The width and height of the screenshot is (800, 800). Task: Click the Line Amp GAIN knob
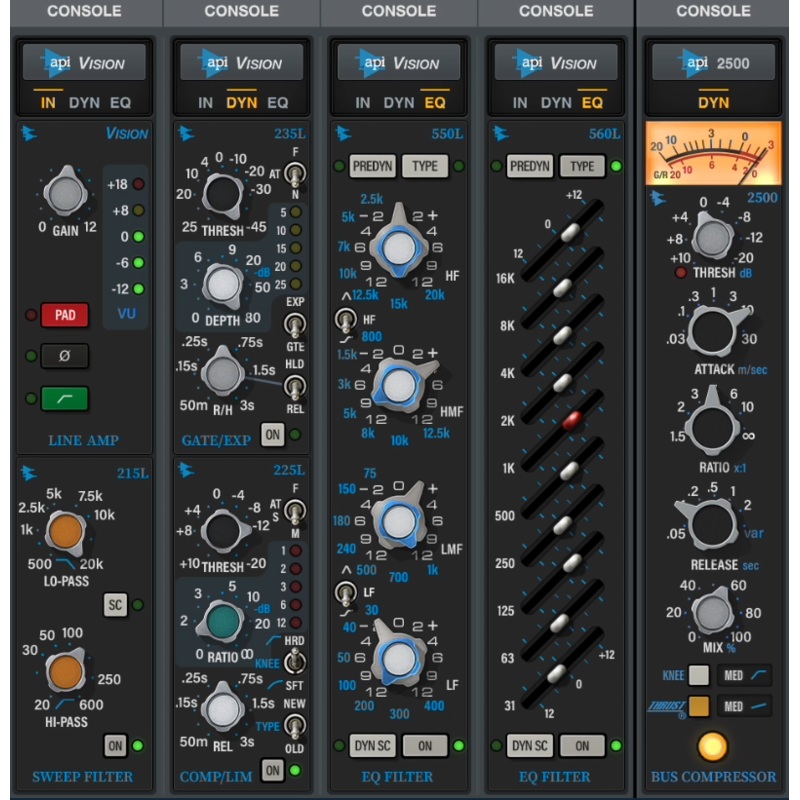(x=65, y=193)
